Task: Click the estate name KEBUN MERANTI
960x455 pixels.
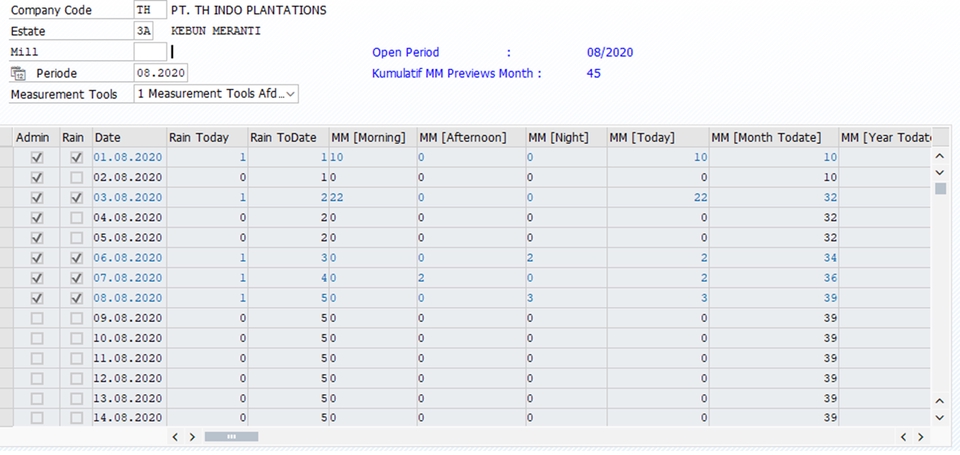Action: 216,31
